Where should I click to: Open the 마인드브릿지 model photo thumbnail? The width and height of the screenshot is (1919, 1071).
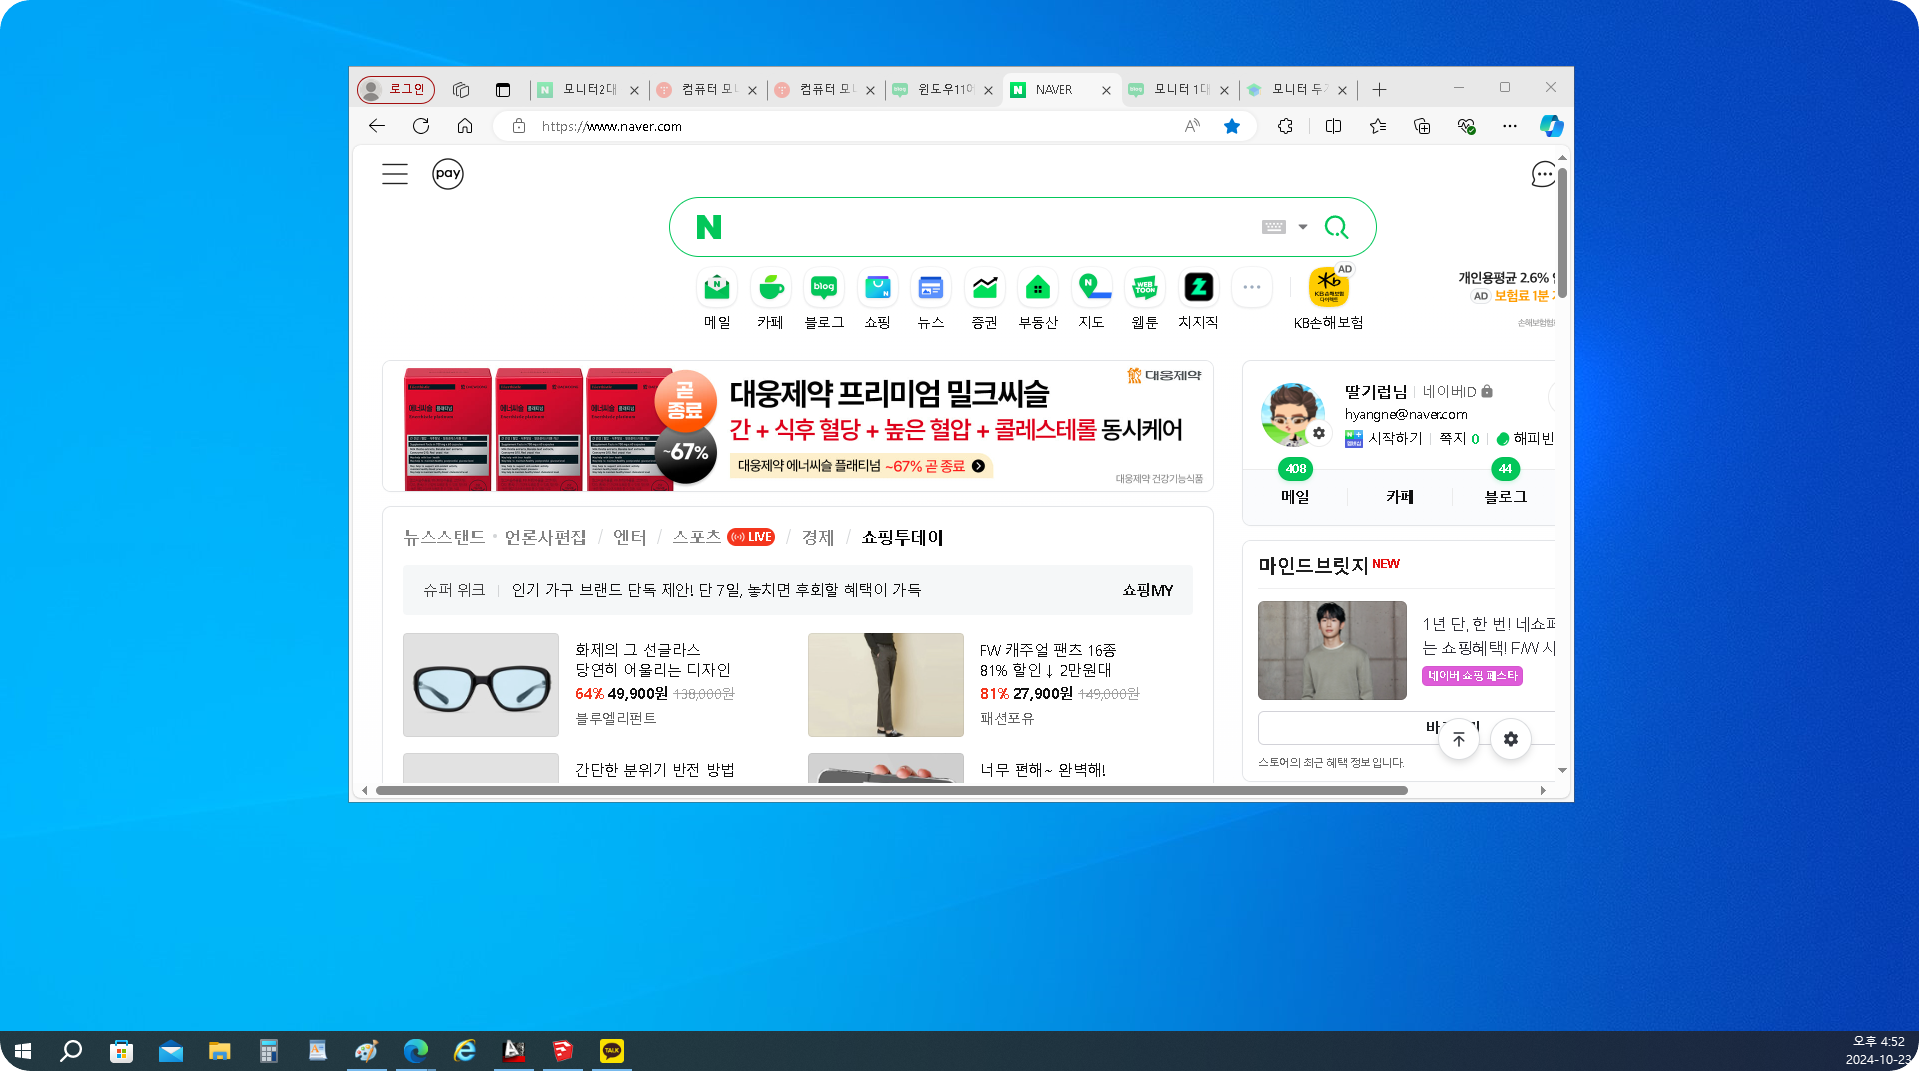1332,650
